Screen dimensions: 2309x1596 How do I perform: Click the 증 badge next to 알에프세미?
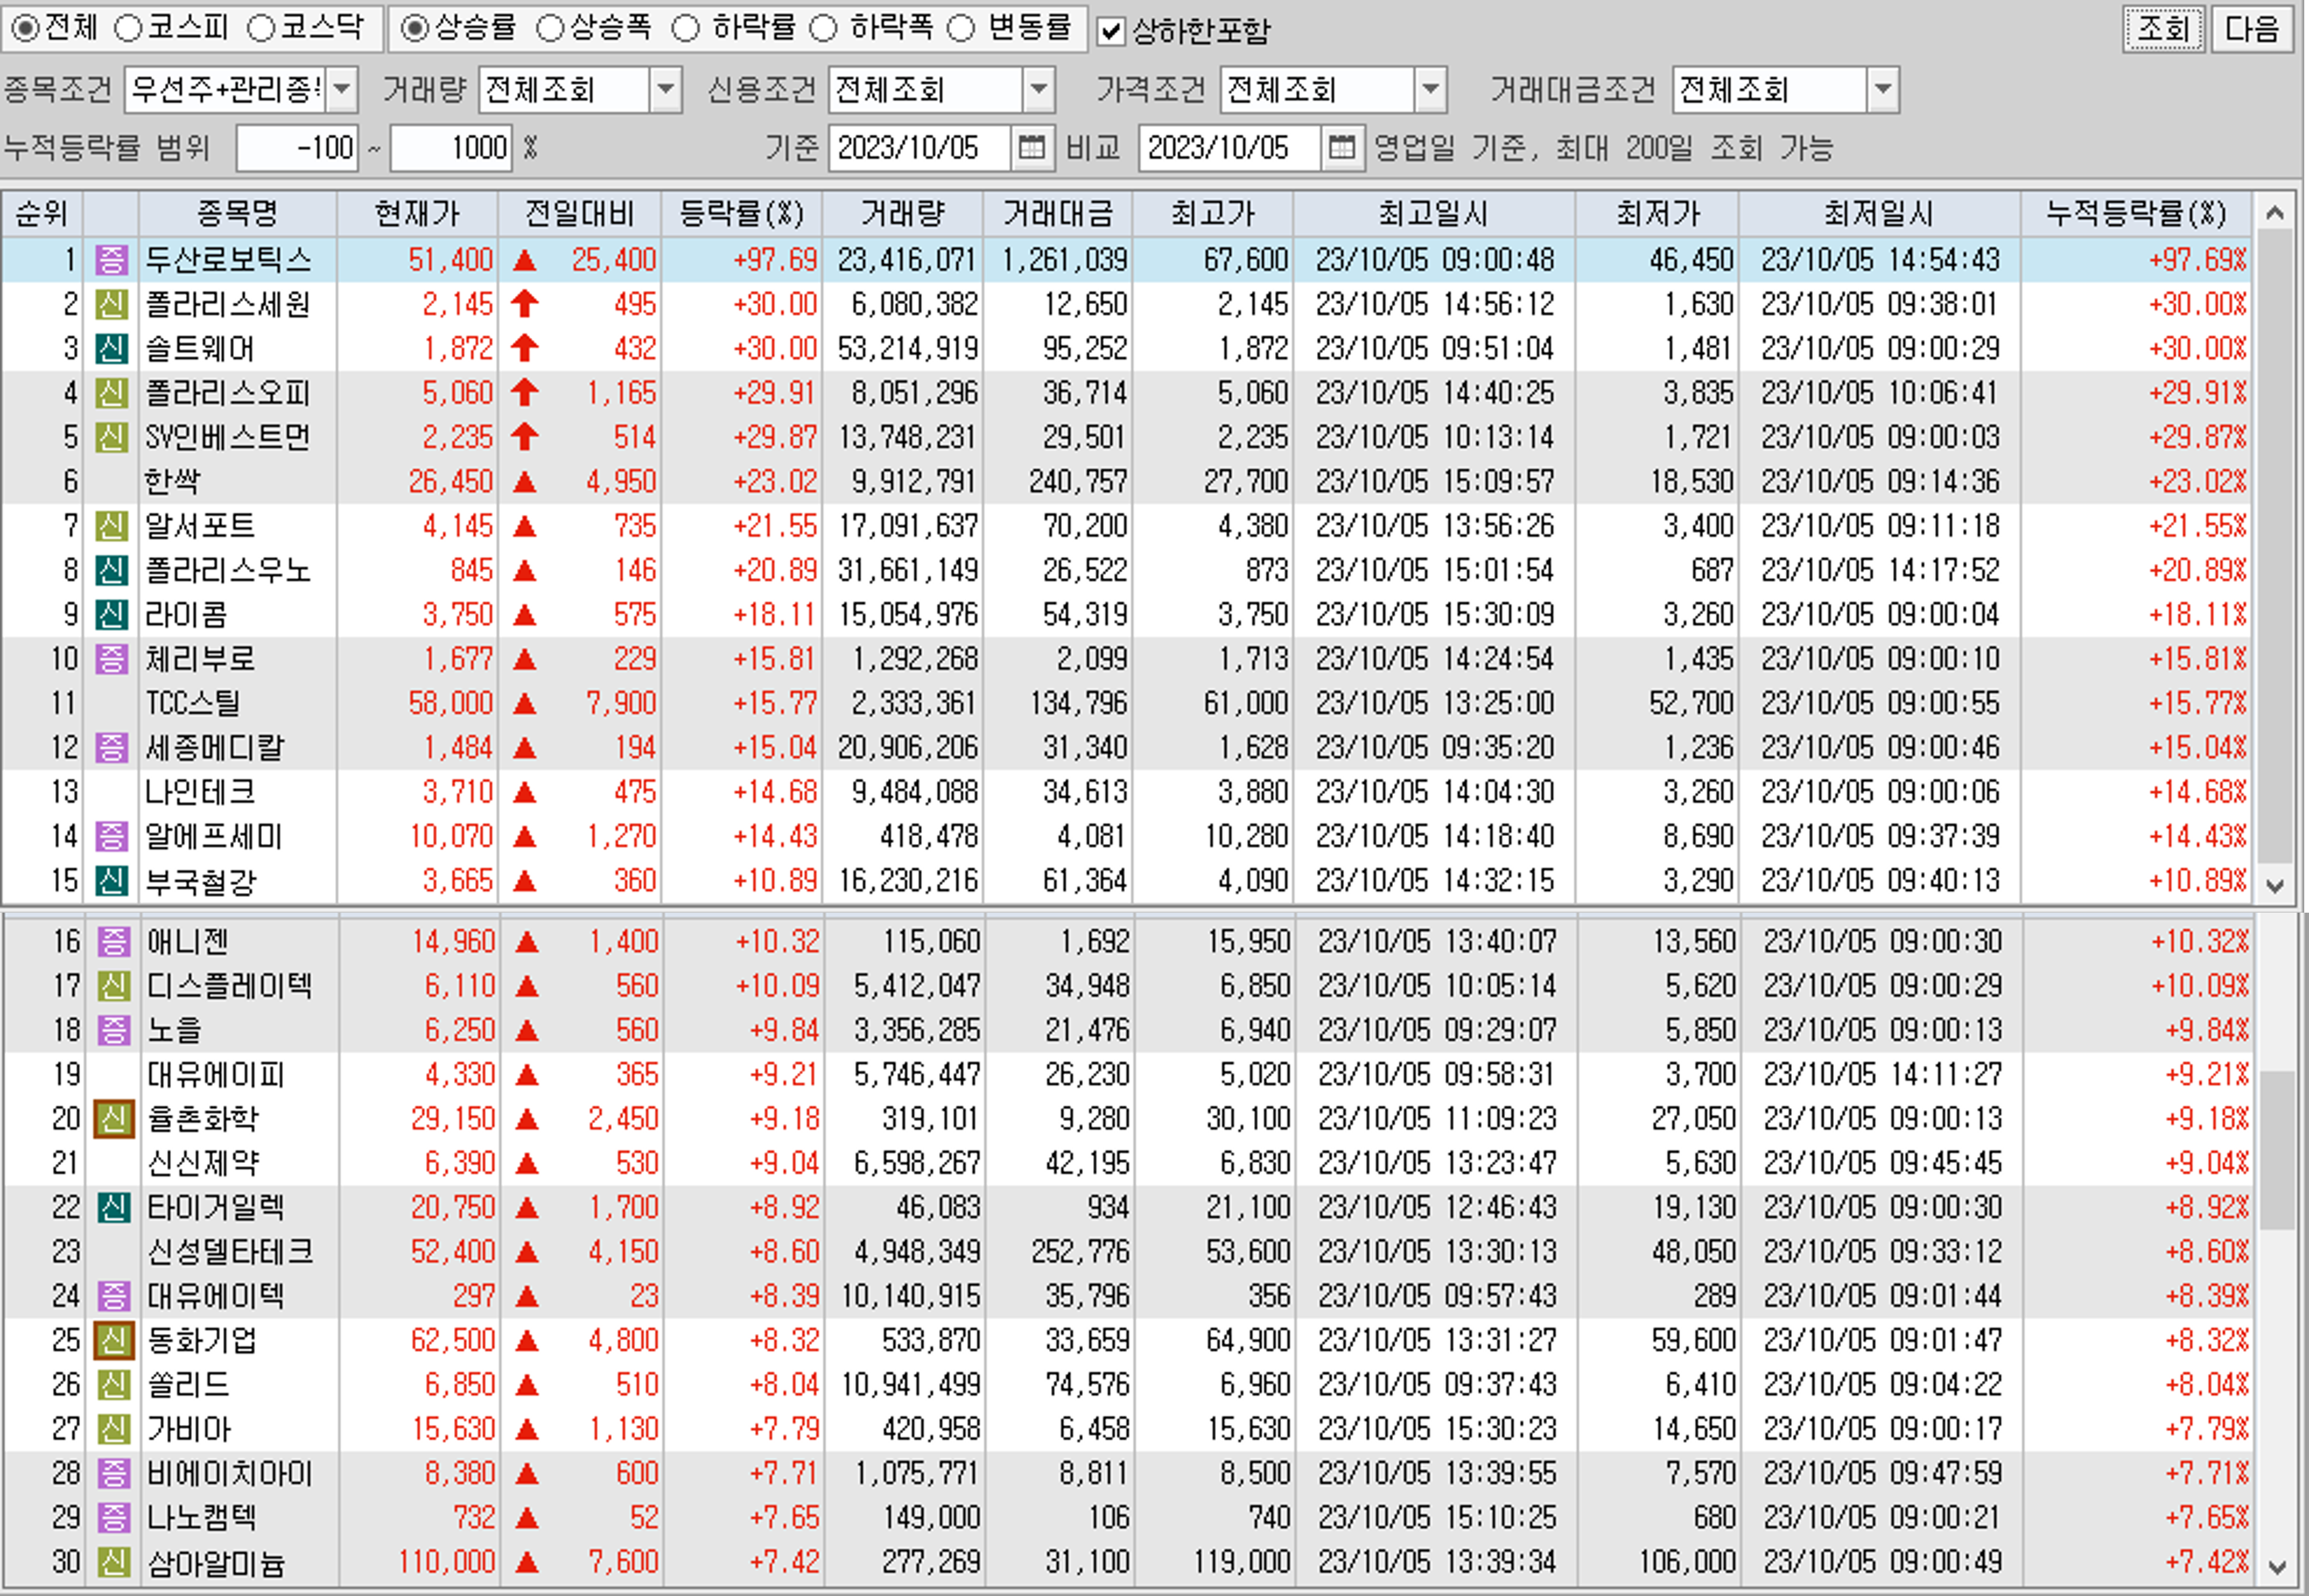coord(111,836)
